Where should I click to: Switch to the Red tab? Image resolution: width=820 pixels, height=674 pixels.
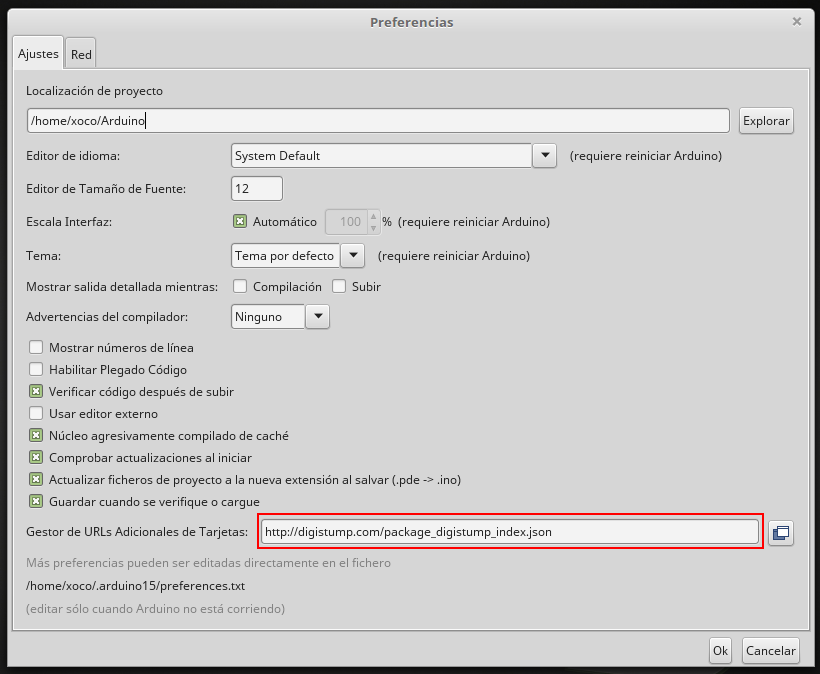click(x=80, y=53)
